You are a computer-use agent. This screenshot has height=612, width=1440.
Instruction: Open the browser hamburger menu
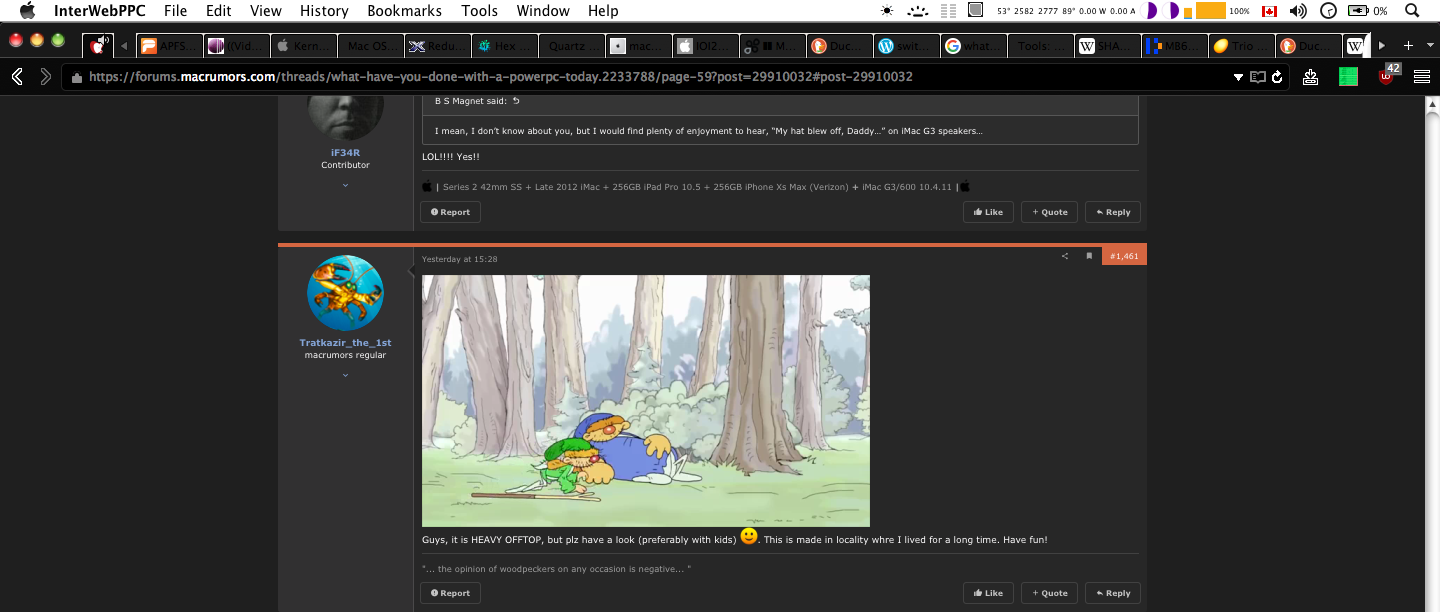[x=1421, y=77]
